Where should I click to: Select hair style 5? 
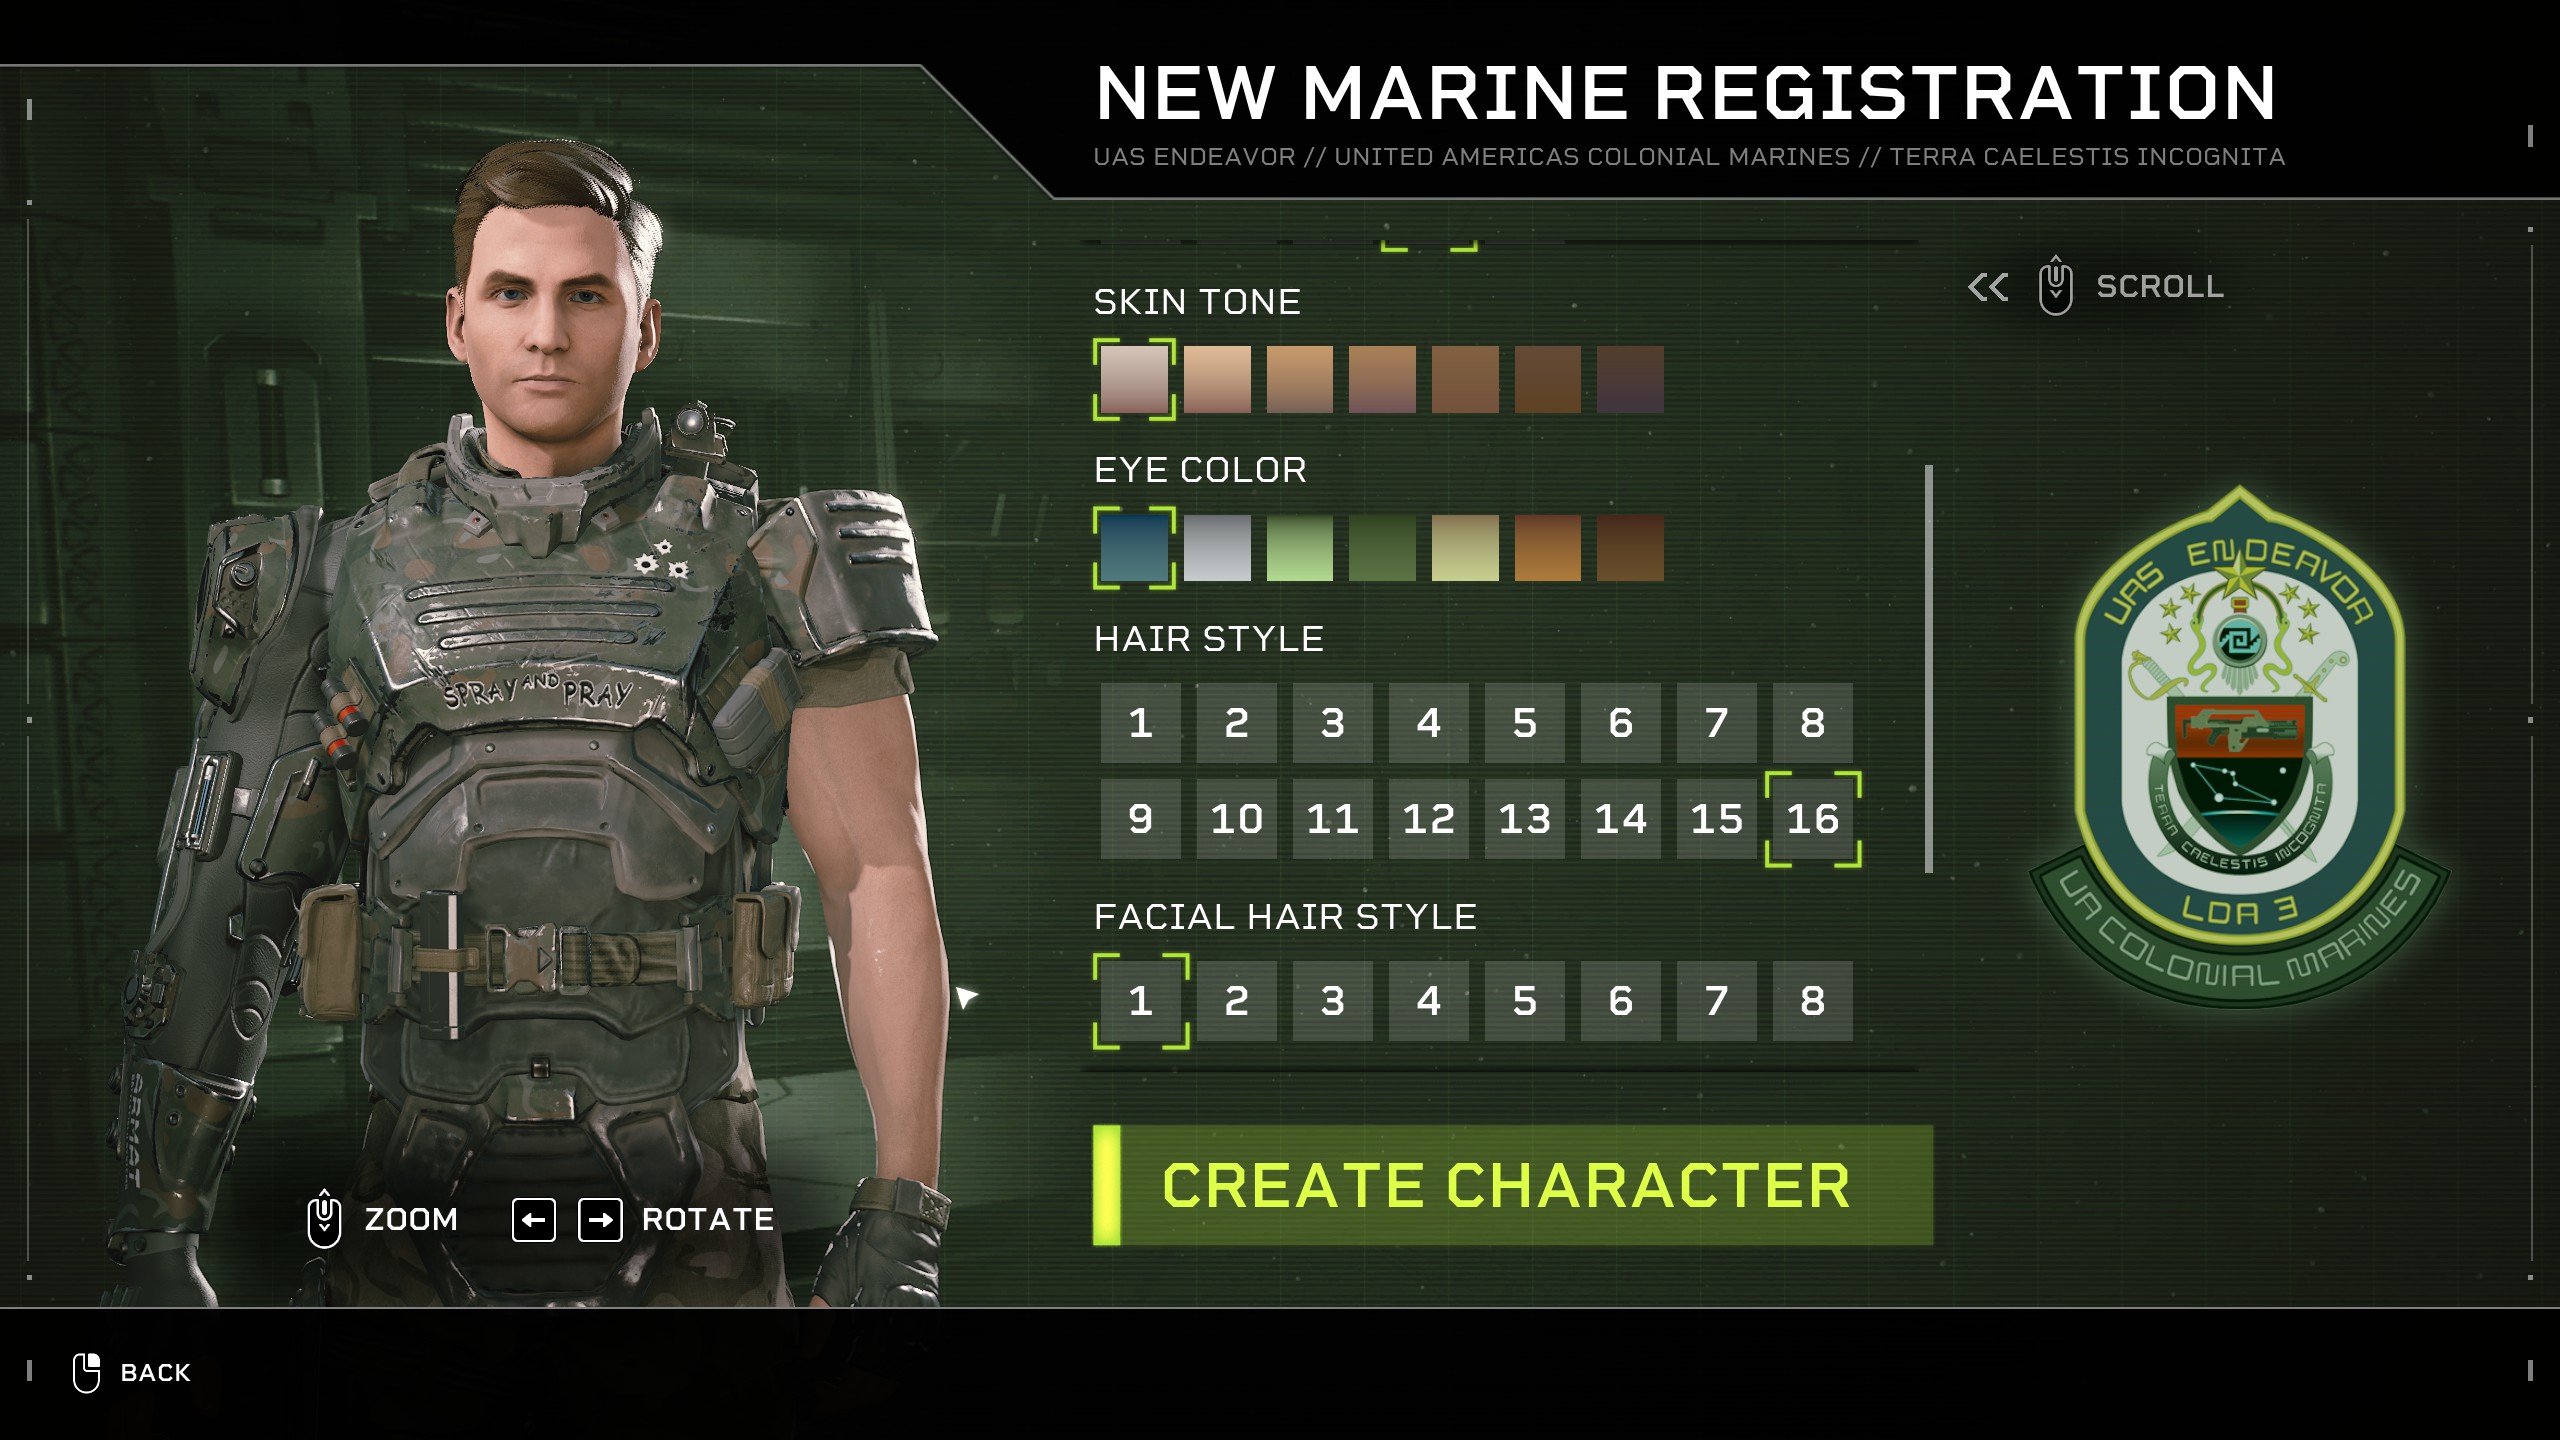click(x=1524, y=723)
